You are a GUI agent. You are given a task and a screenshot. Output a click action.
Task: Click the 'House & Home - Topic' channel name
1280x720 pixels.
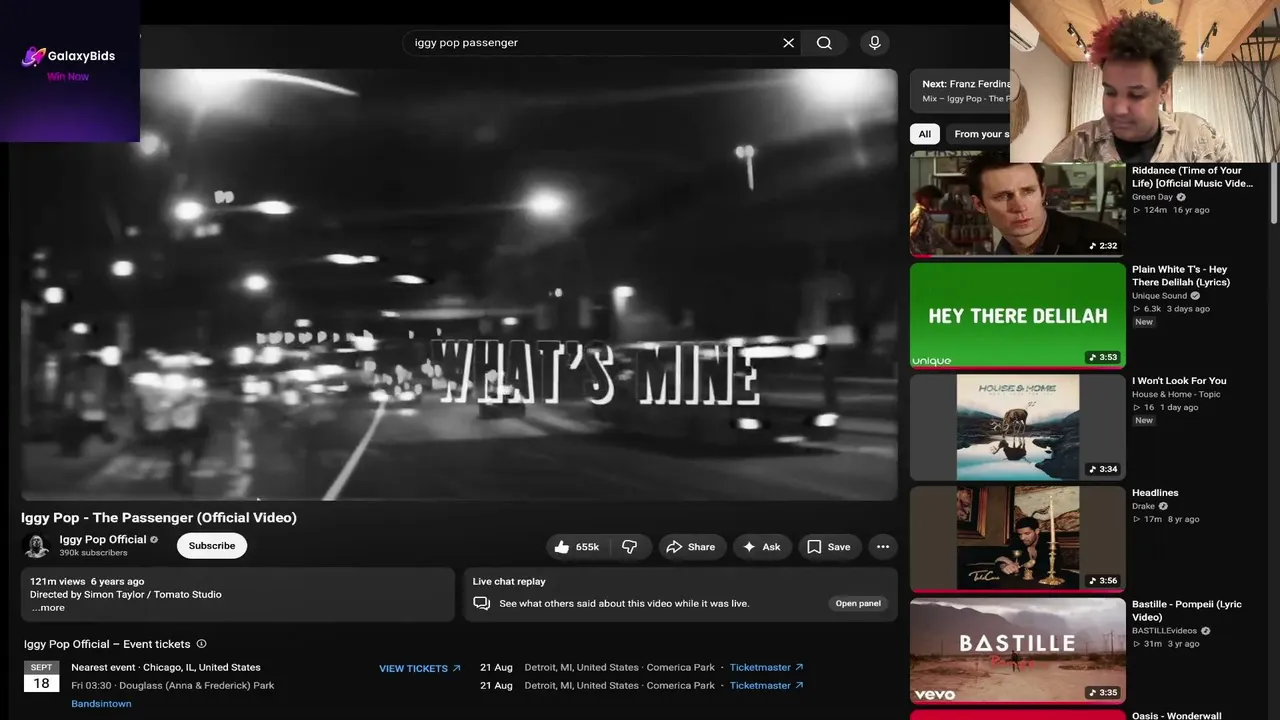click(x=1176, y=394)
